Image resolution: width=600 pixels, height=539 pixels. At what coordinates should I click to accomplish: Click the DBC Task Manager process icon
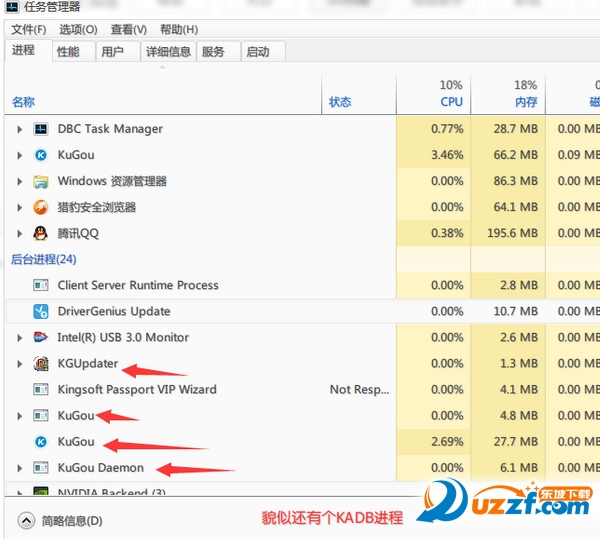(x=41, y=129)
